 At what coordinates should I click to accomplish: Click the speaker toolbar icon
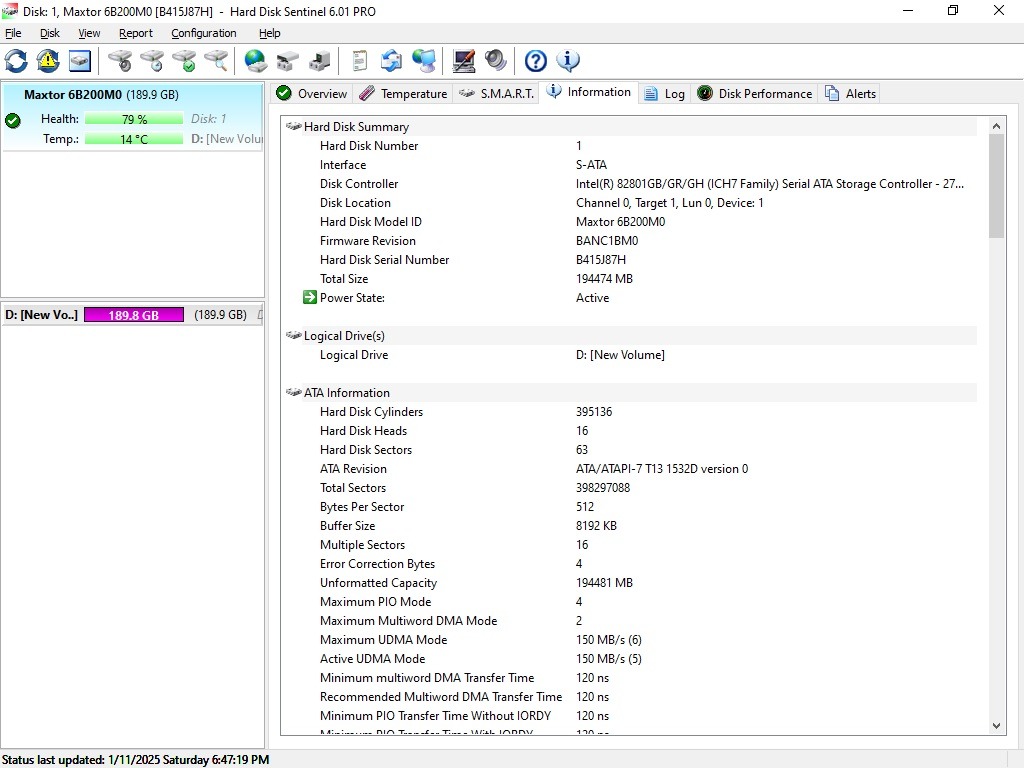pyautogui.click(x=496, y=61)
